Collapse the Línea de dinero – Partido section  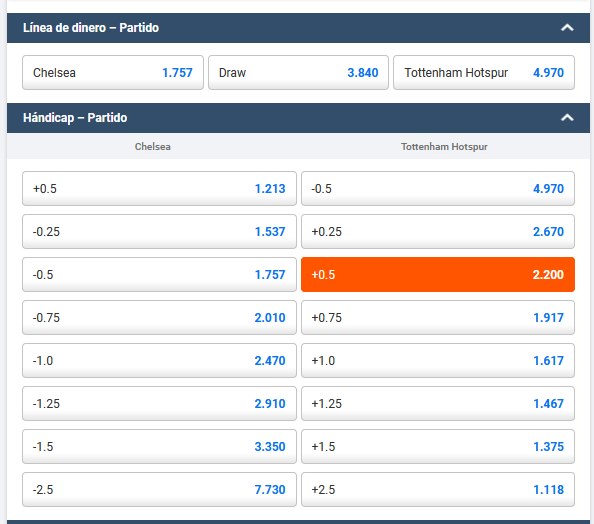tap(567, 28)
